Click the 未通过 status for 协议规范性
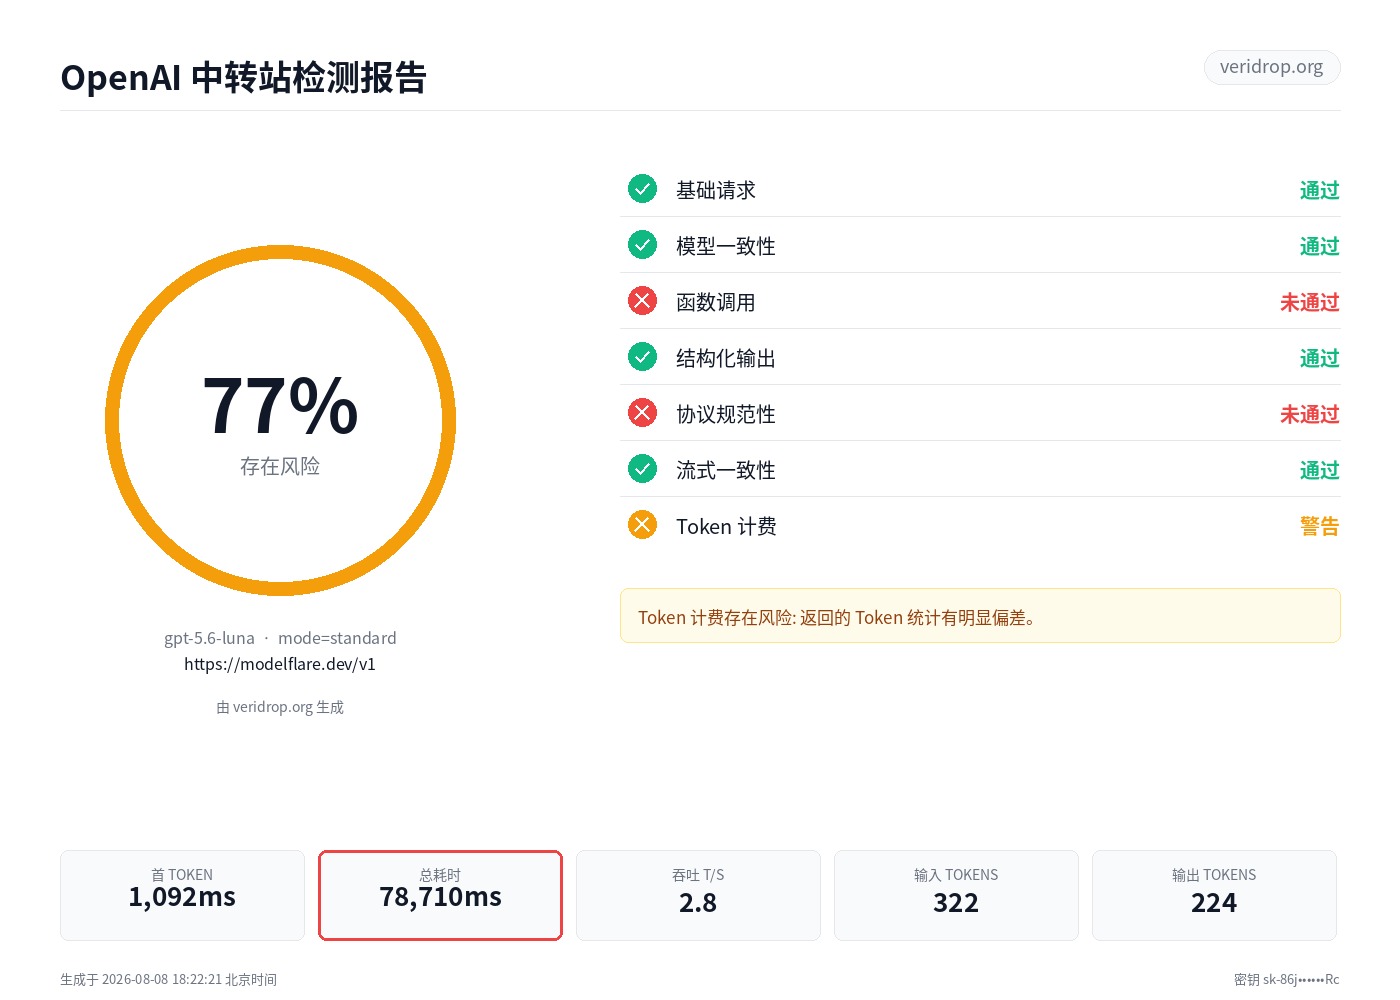 tap(1309, 414)
